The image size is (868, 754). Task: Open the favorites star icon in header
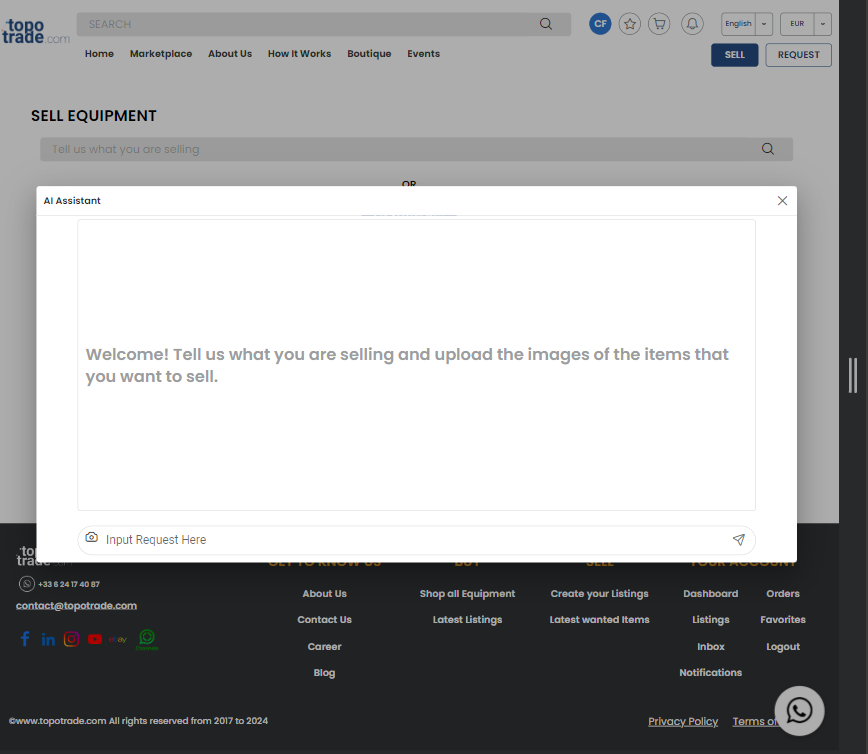point(629,24)
